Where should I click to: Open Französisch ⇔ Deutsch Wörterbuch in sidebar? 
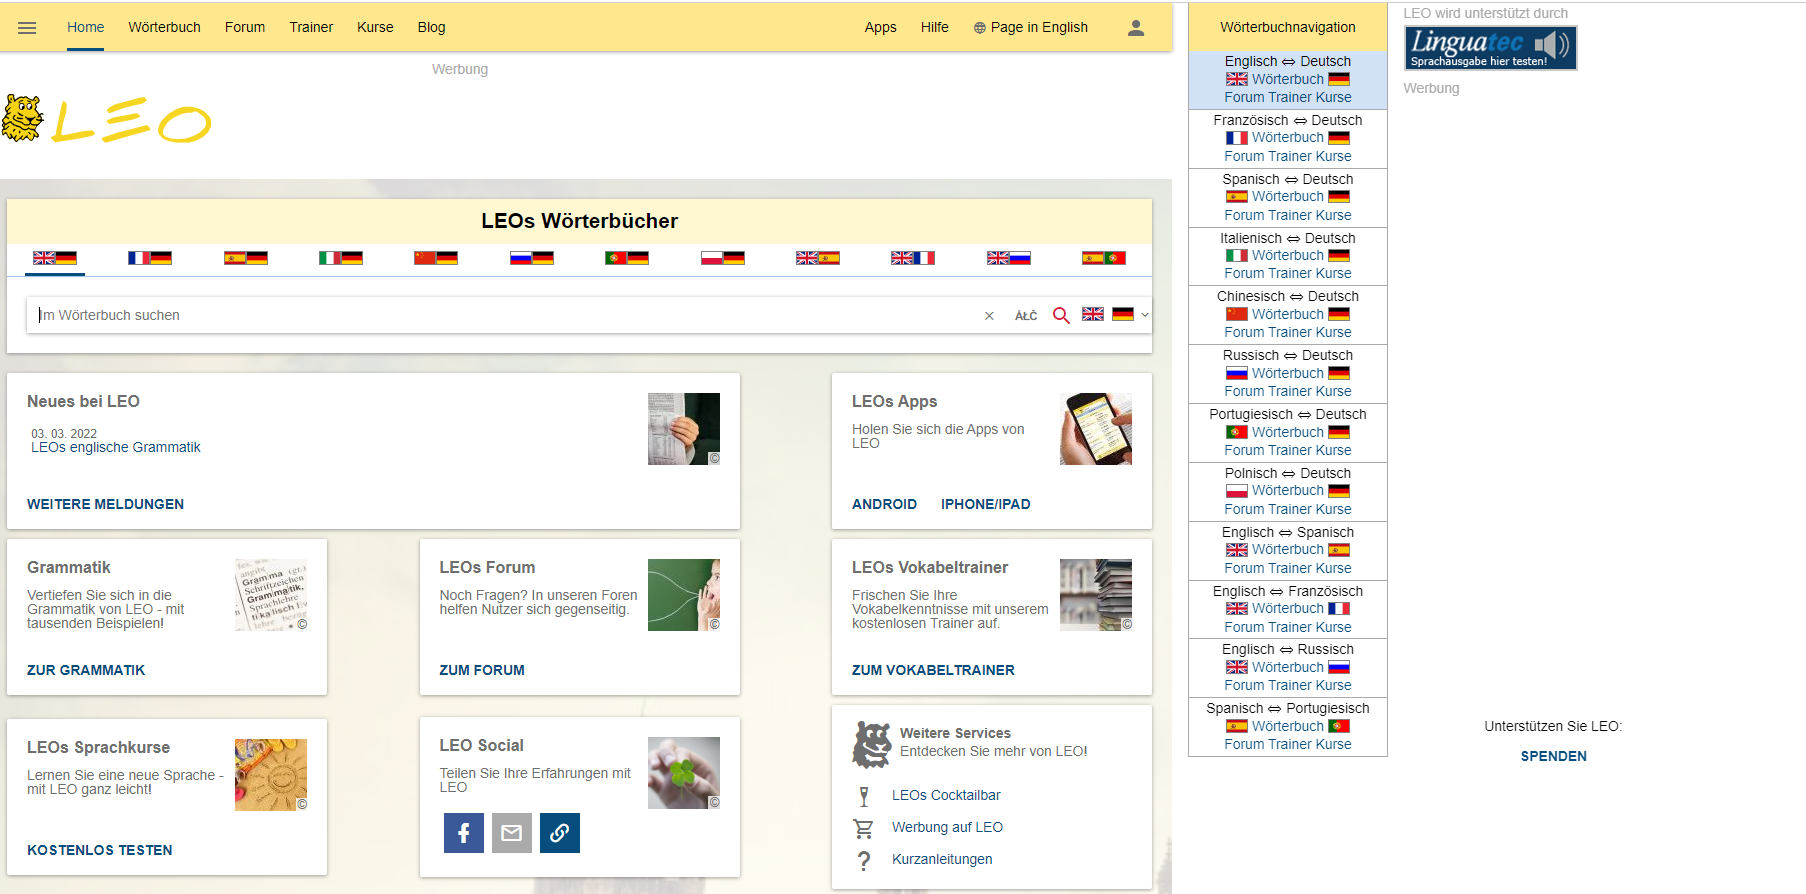pos(1288,138)
